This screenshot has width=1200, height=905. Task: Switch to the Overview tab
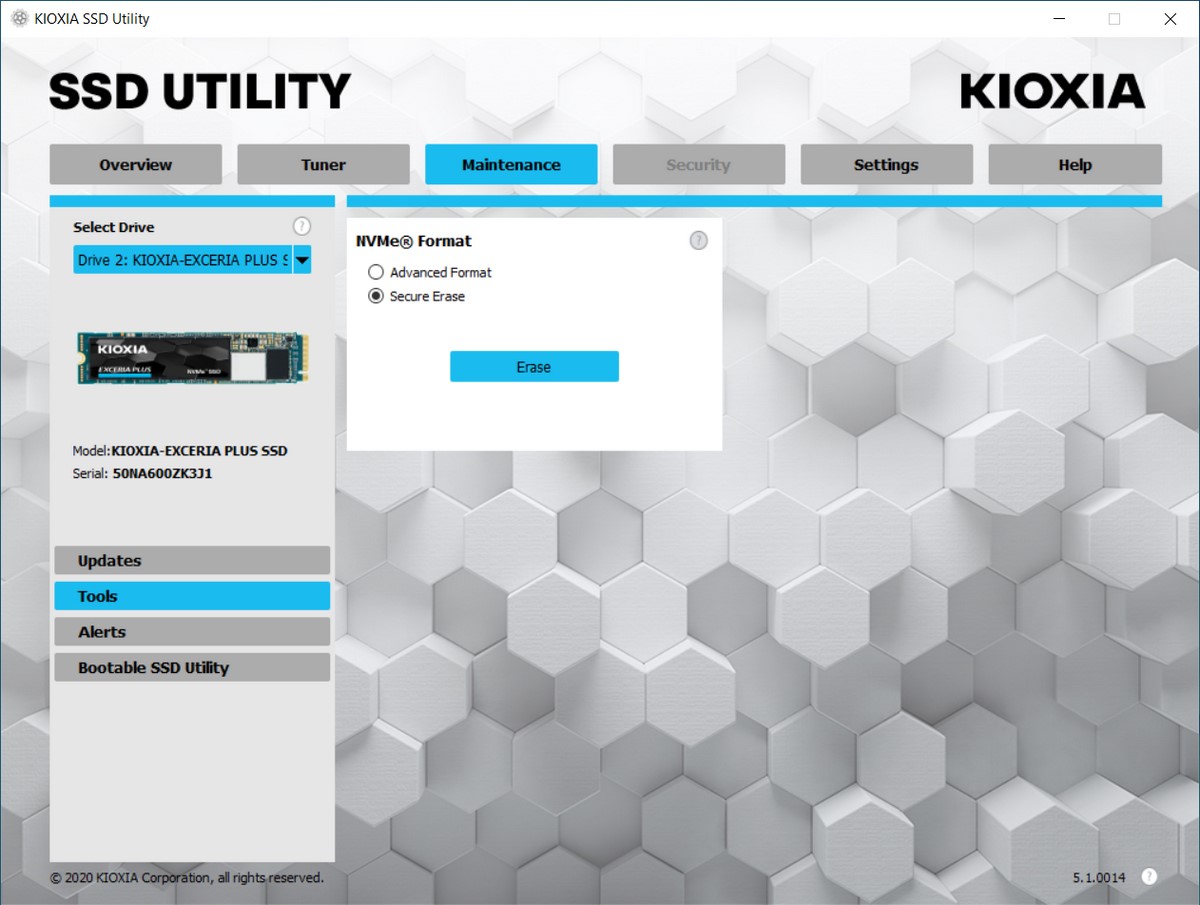pyautogui.click(x=136, y=165)
